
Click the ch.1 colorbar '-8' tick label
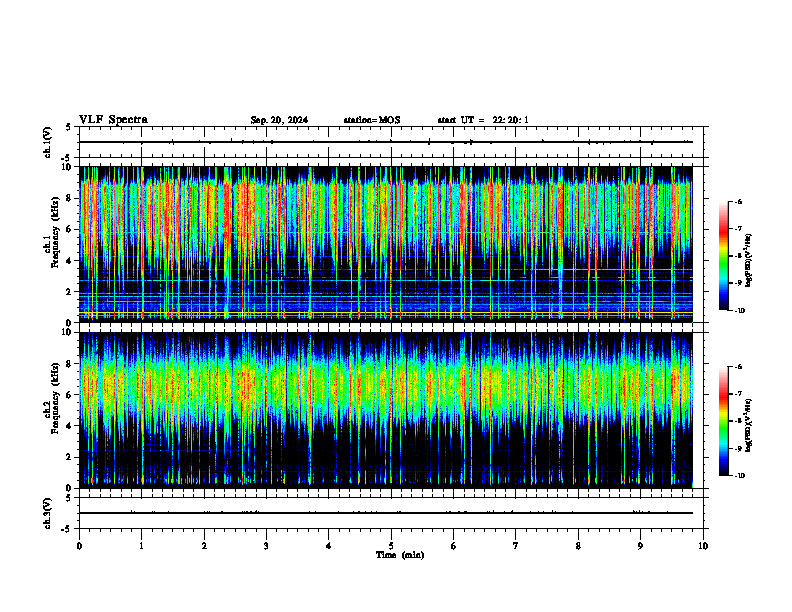click(x=738, y=256)
